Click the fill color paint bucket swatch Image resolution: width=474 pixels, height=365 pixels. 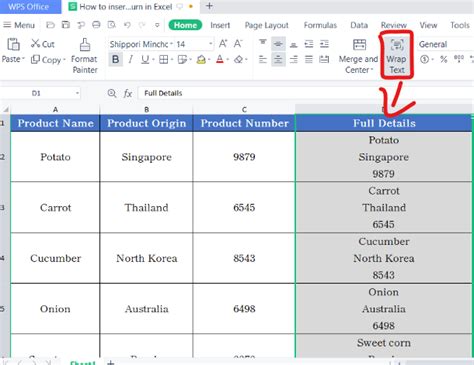click(x=201, y=60)
